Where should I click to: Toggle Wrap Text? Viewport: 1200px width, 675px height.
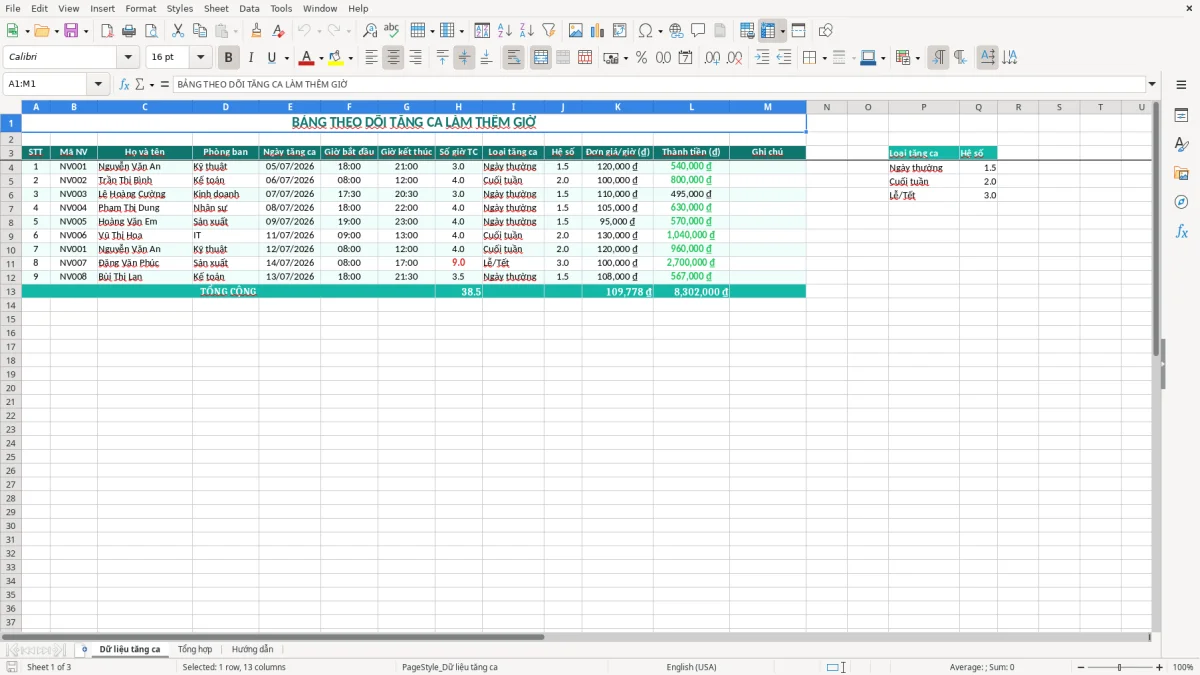pos(513,58)
